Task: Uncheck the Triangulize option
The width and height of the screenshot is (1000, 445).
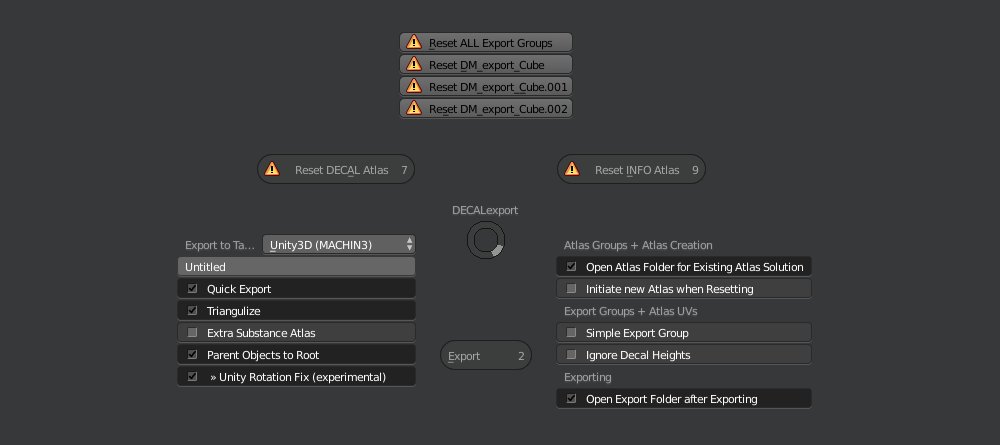Action: pos(192,310)
